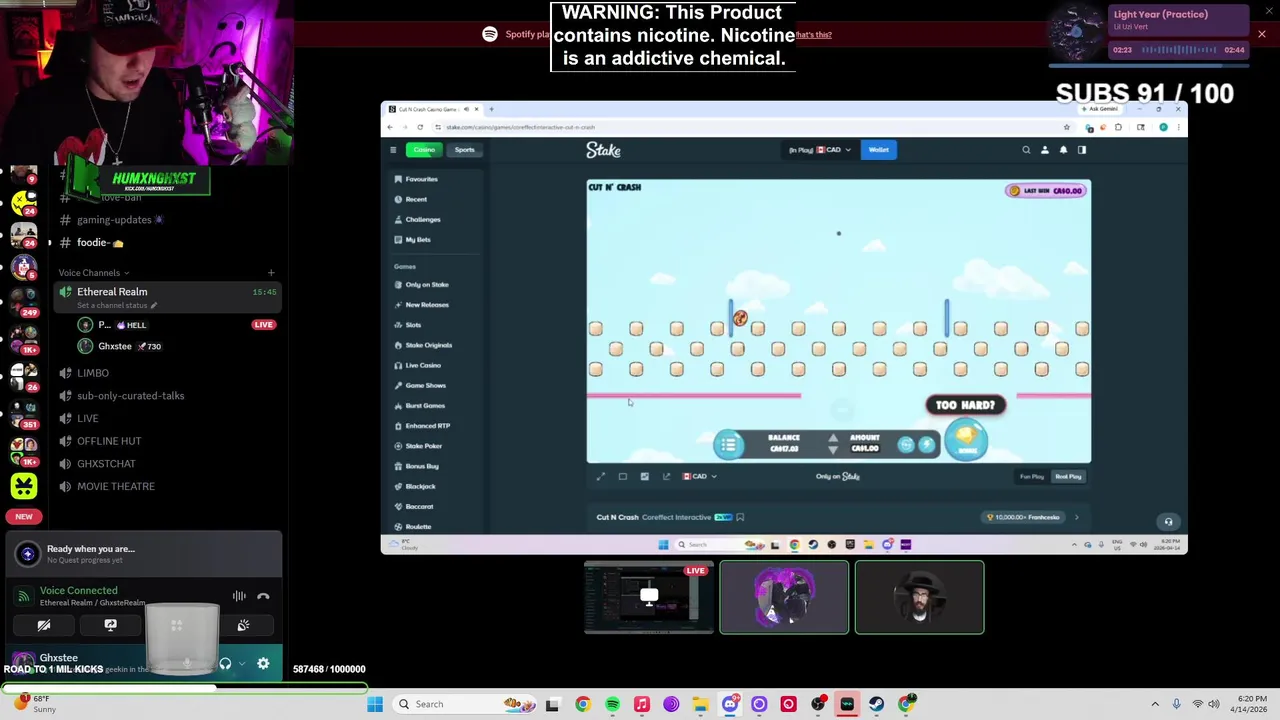
Task: Open the Windows system tray overflow chevron
Action: 1155,704
